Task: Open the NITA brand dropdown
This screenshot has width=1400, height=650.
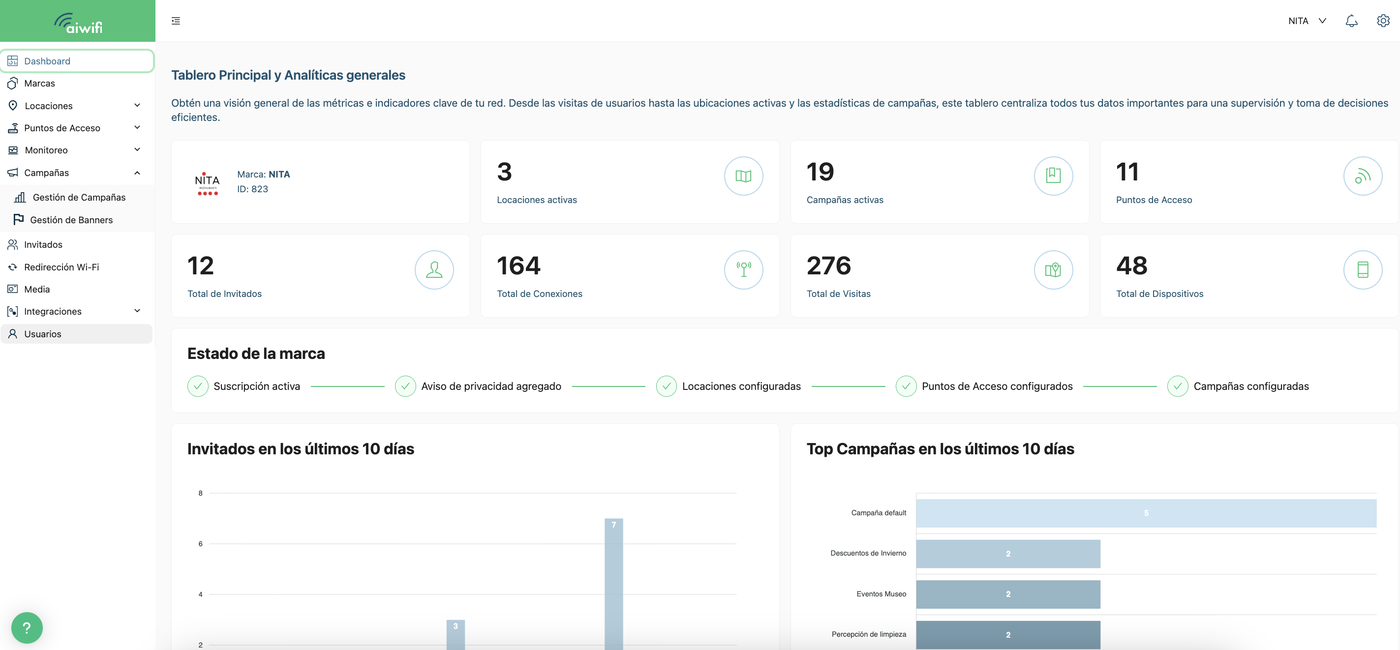Action: pyautogui.click(x=1307, y=21)
